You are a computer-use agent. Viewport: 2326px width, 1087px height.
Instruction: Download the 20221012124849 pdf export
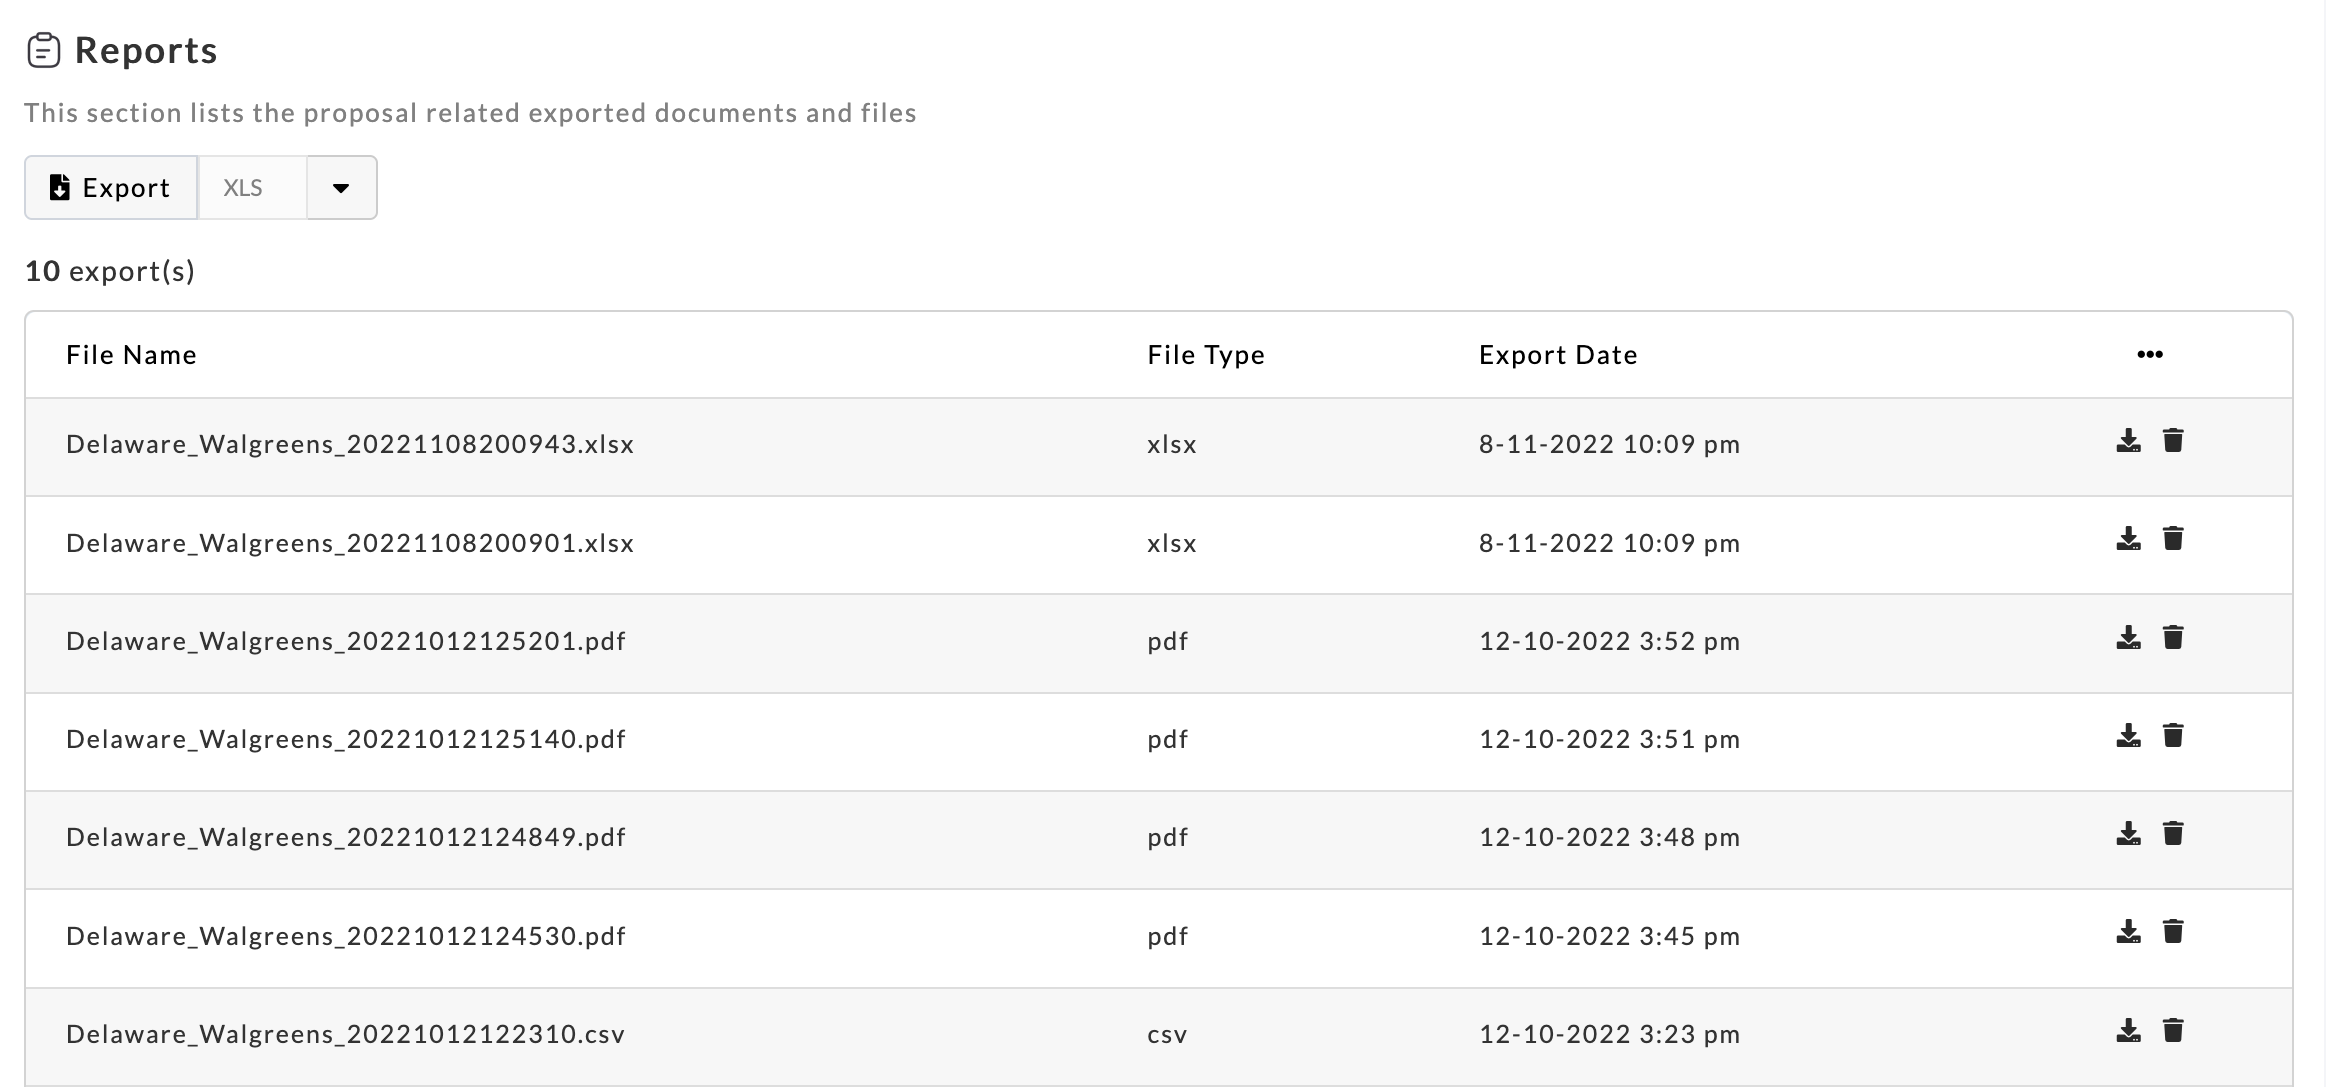tap(2128, 834)
